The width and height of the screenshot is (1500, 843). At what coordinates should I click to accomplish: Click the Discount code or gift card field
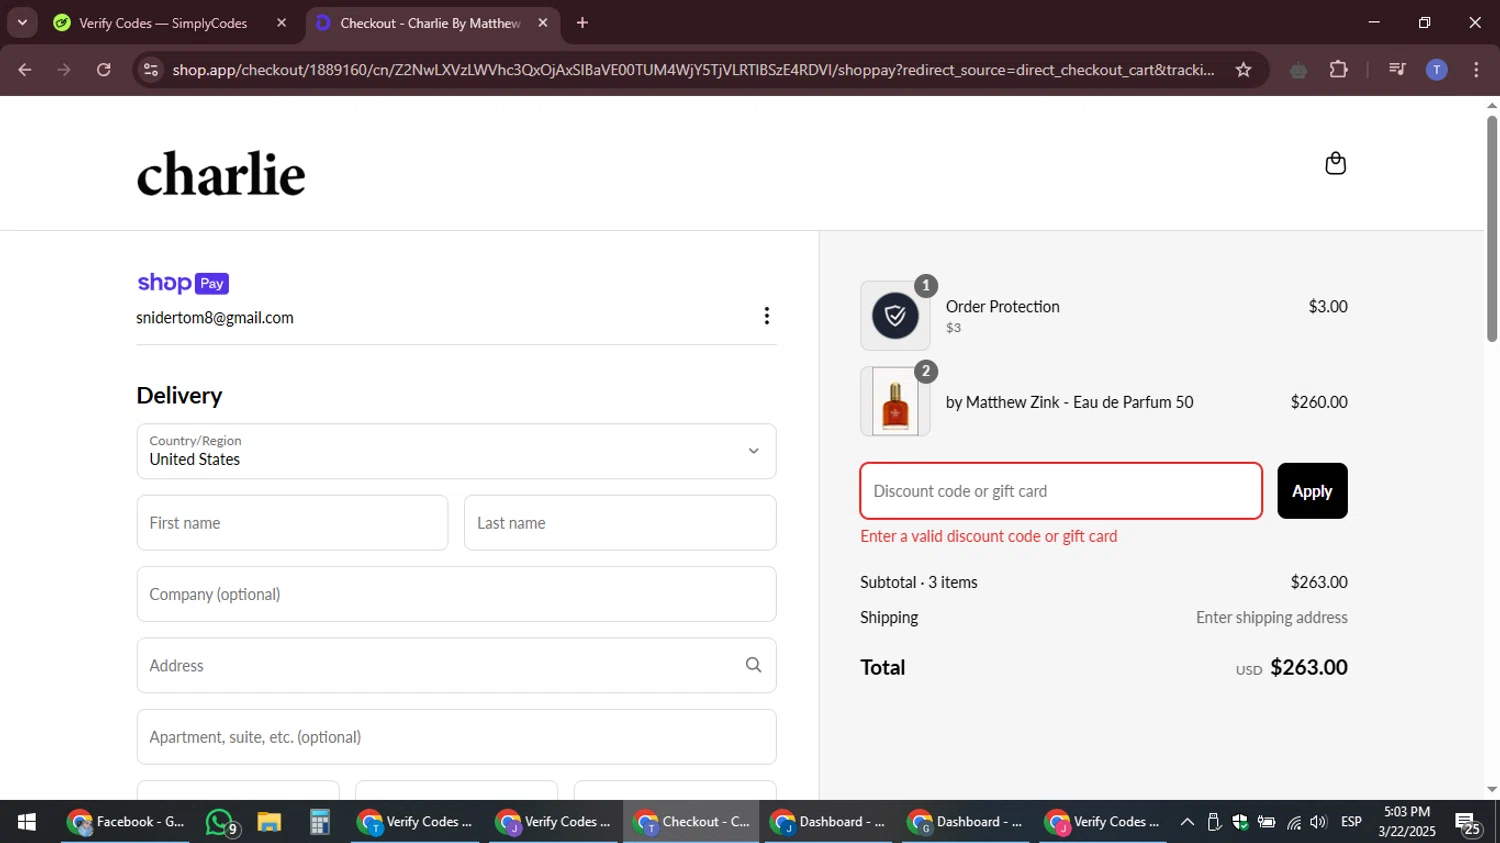click(x=1061, y=491)
